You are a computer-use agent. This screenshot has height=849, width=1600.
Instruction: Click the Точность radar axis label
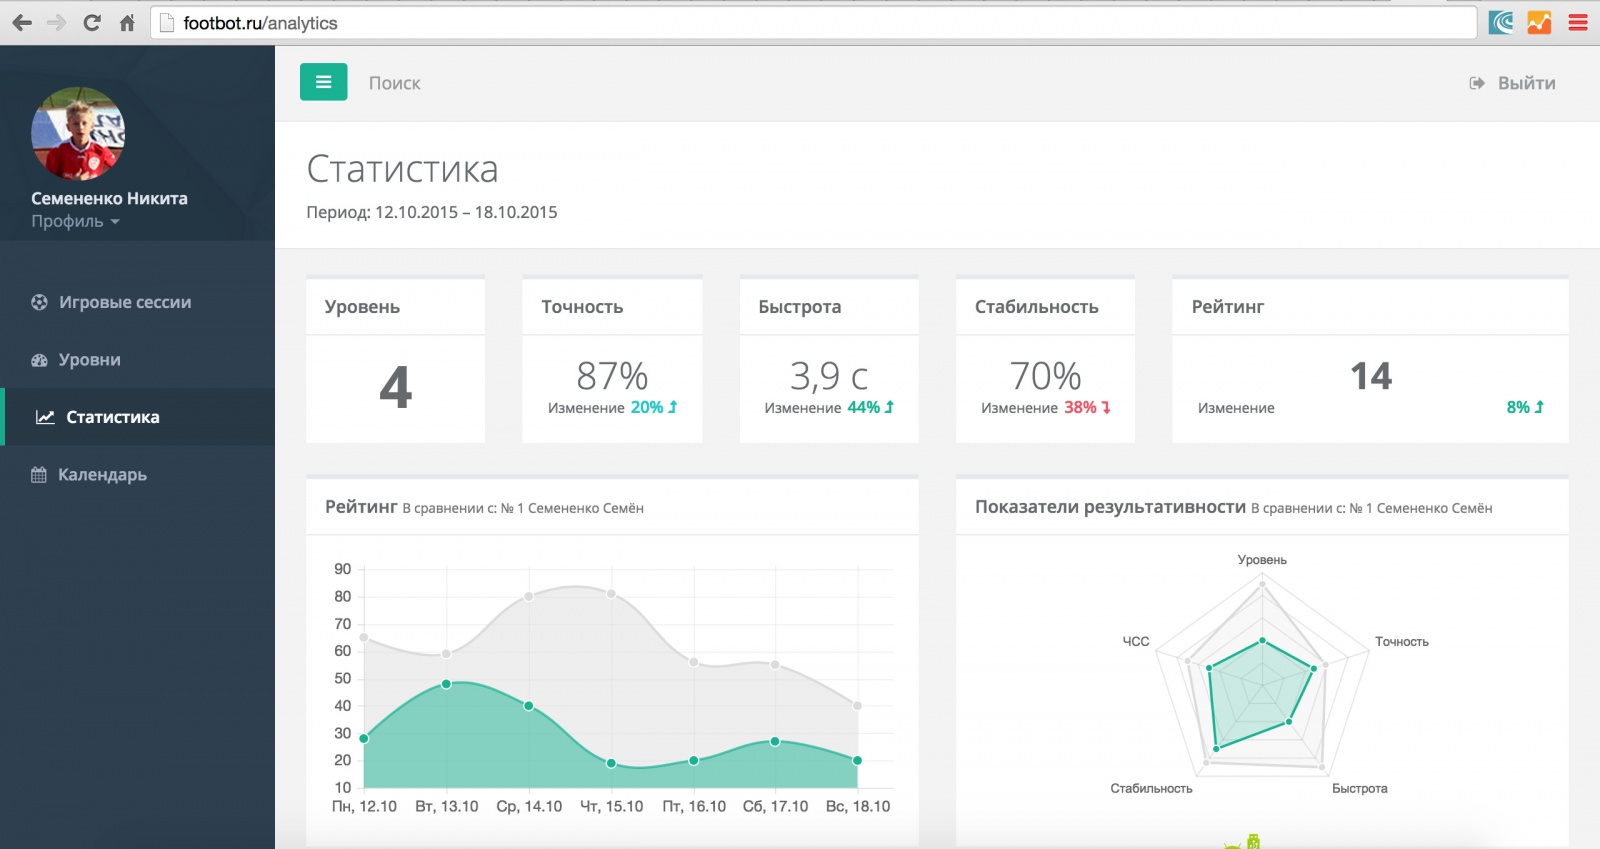[1402, 642]
